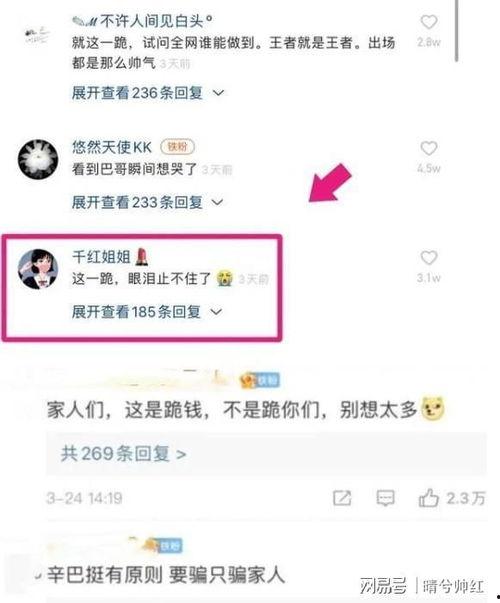Viewport: 500px width, 603px height.
Task: Open 悠然天使KK's avatar
Action: (38, 159)
